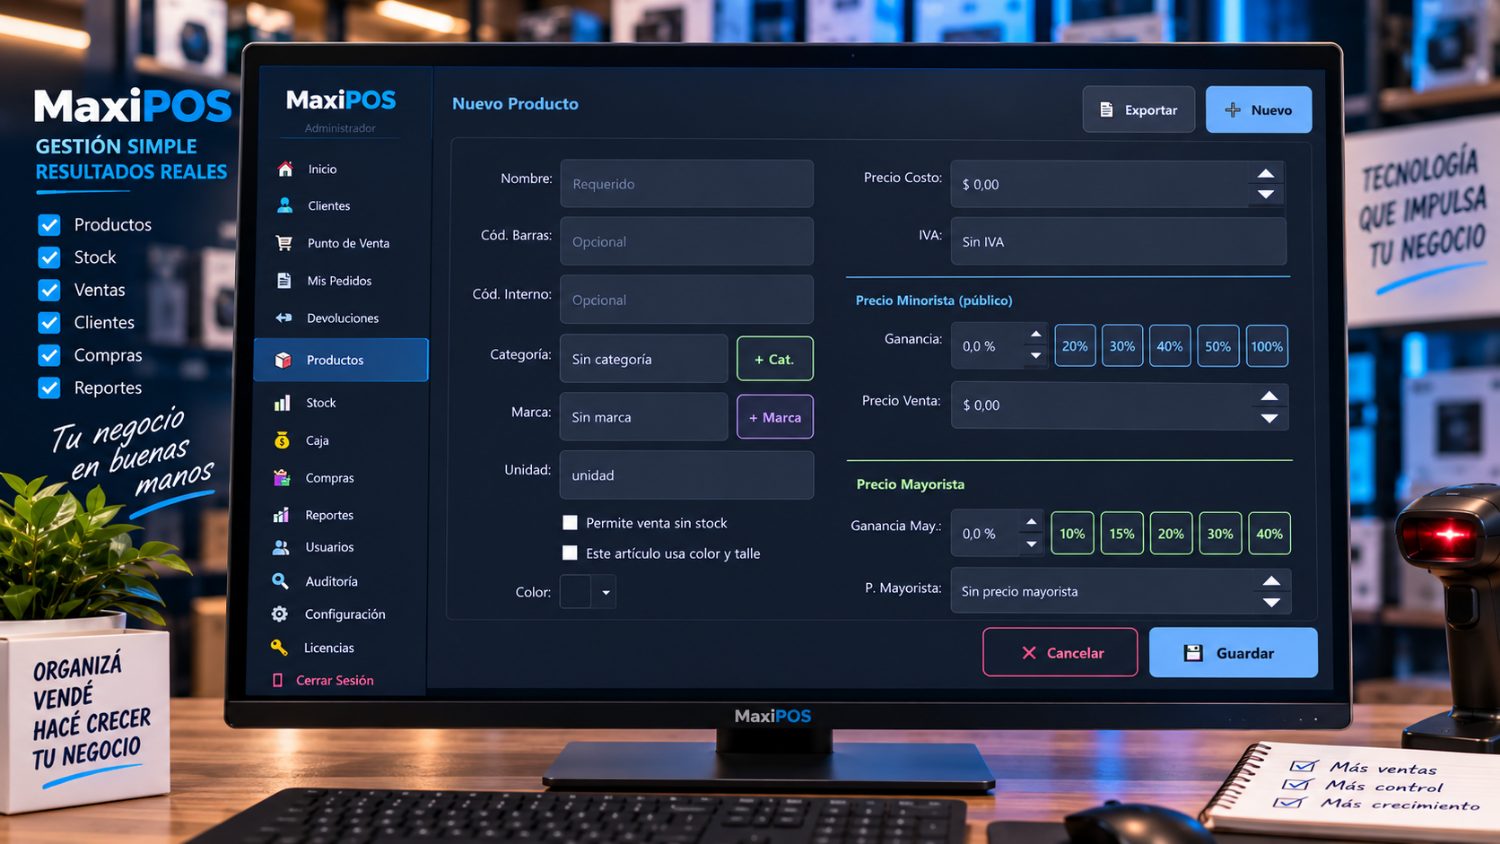
Task: Click the floppy disk icon on Guardar
Action: (1193, 653)
